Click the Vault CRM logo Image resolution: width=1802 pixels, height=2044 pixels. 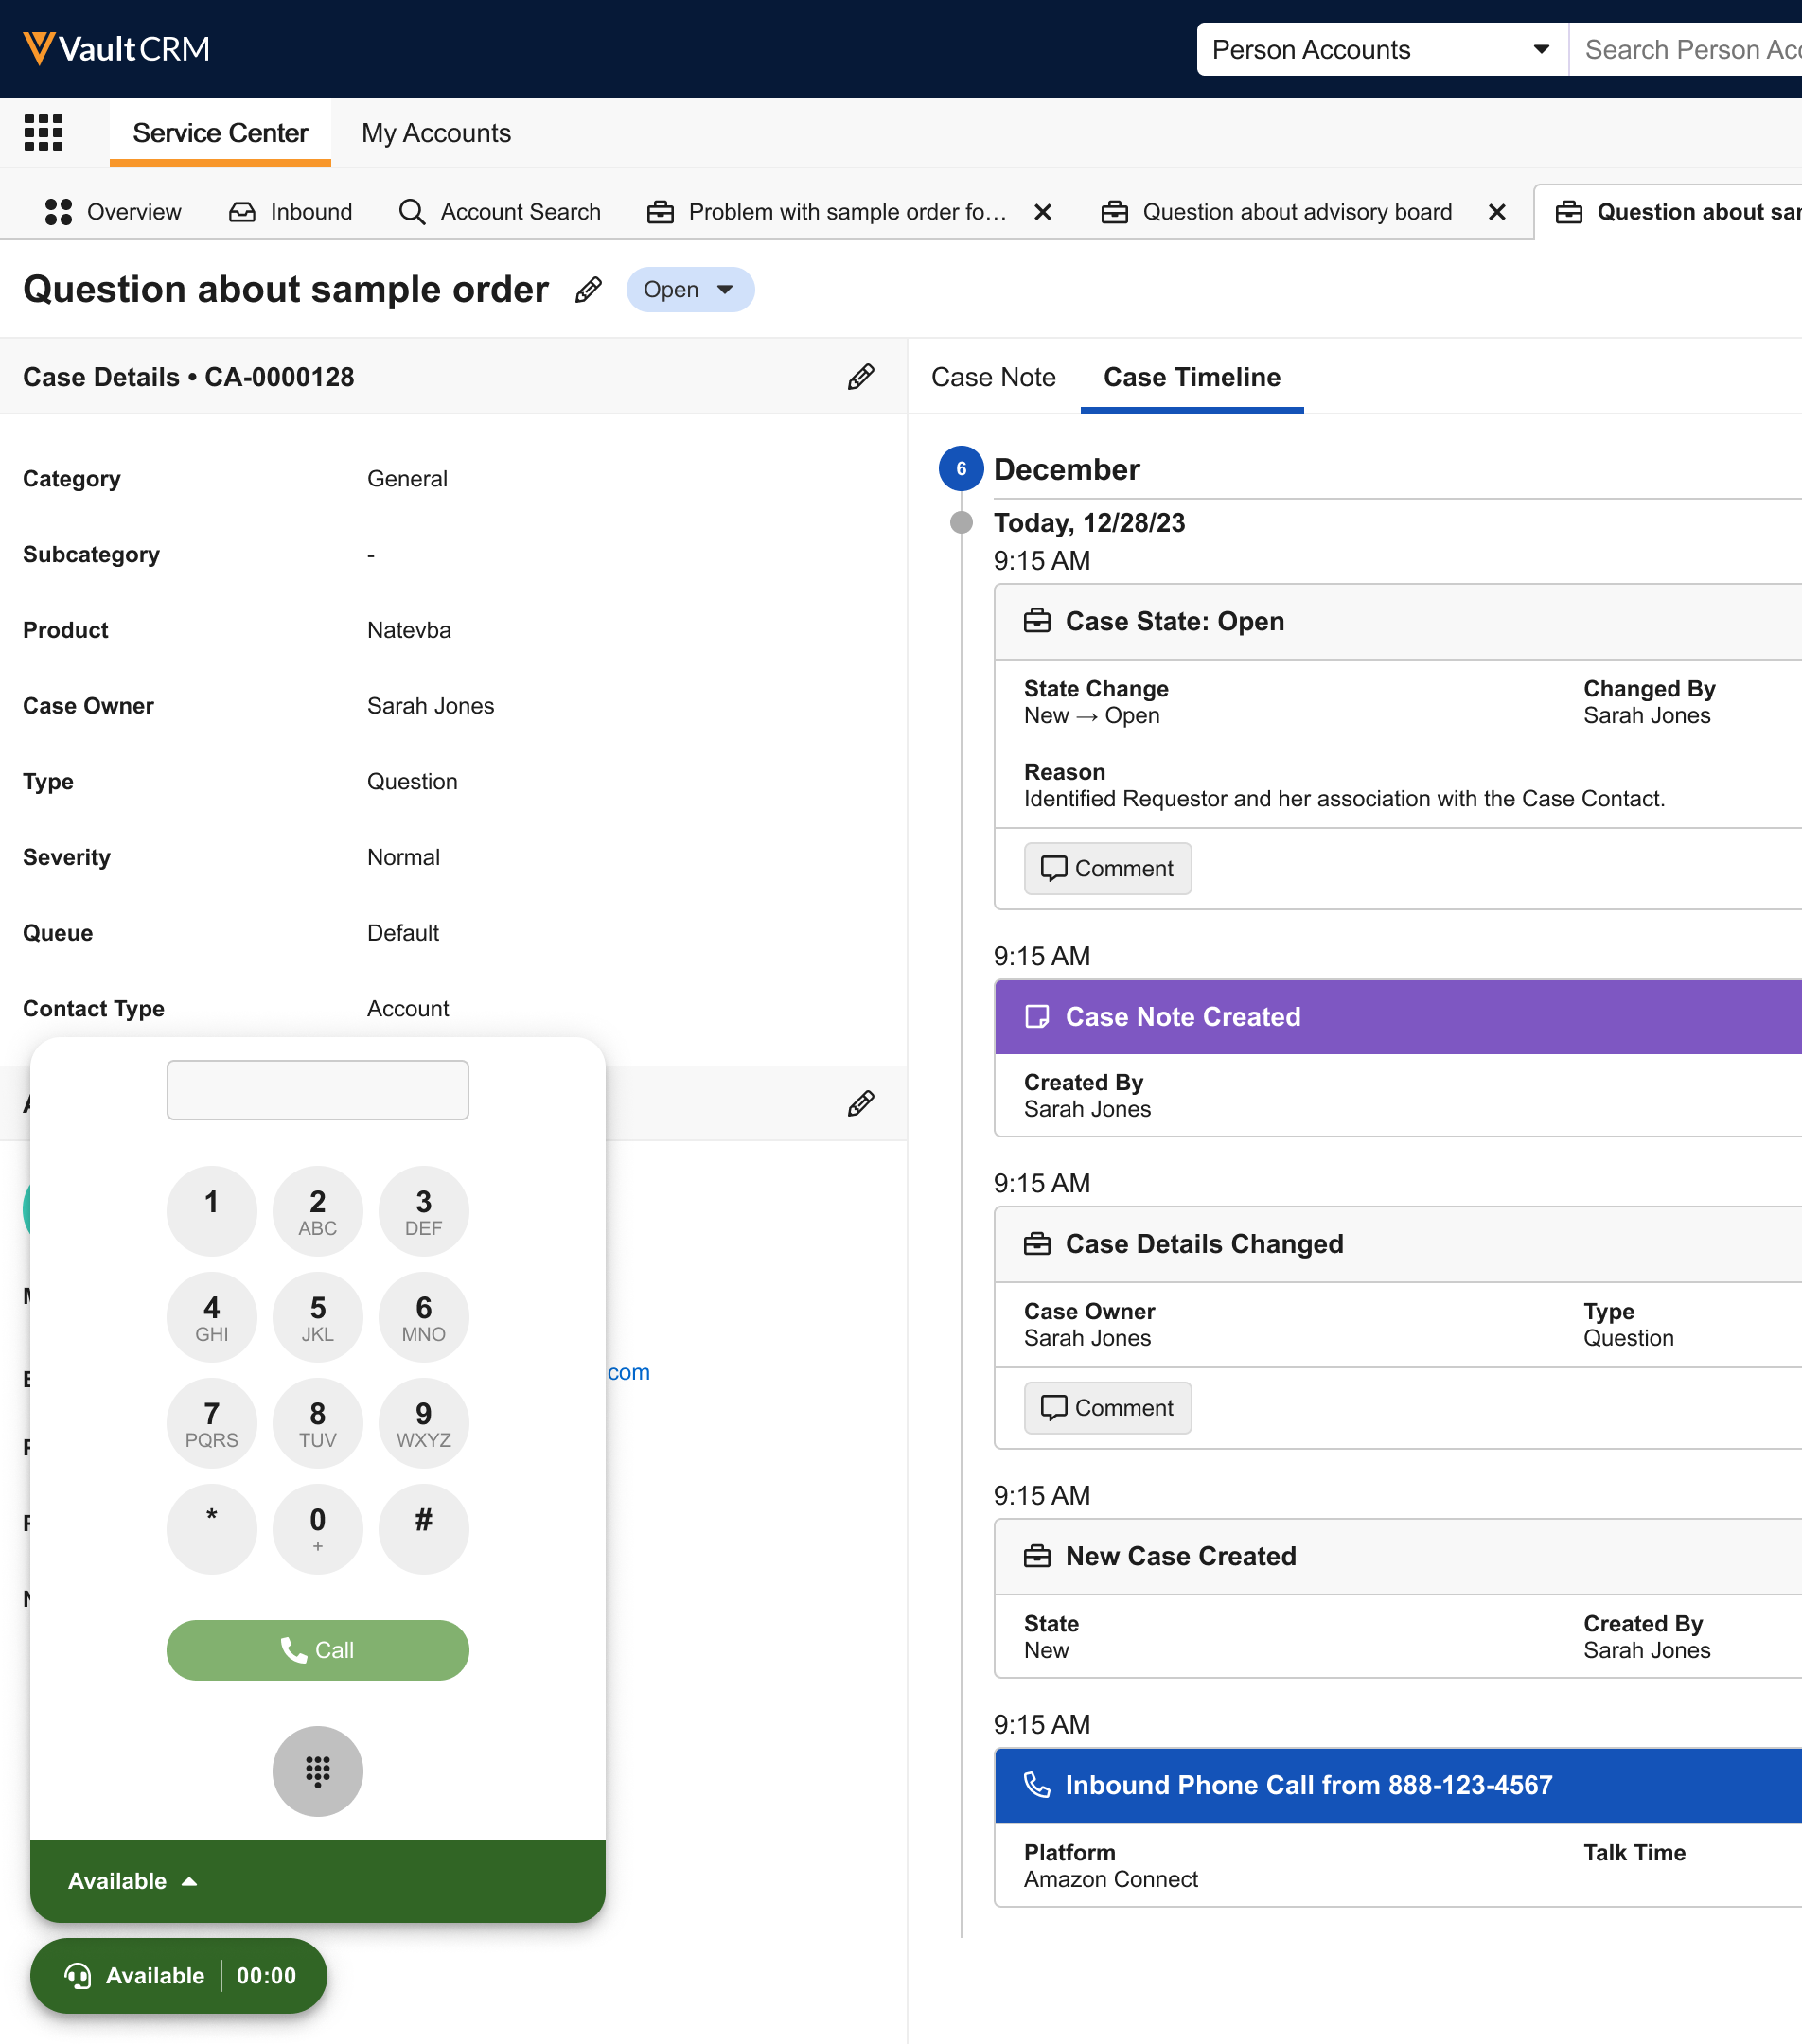tap(117, 49)
